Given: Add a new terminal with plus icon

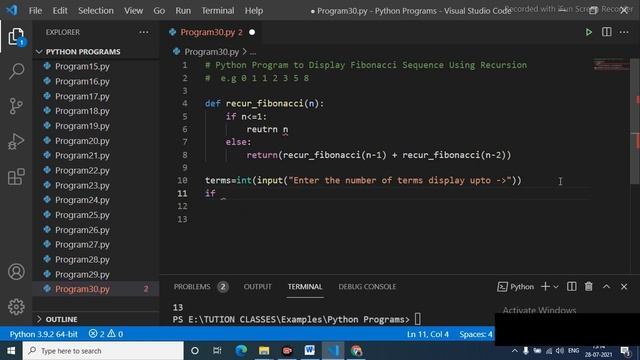Looking at the screenshot, I should point(545,287).
